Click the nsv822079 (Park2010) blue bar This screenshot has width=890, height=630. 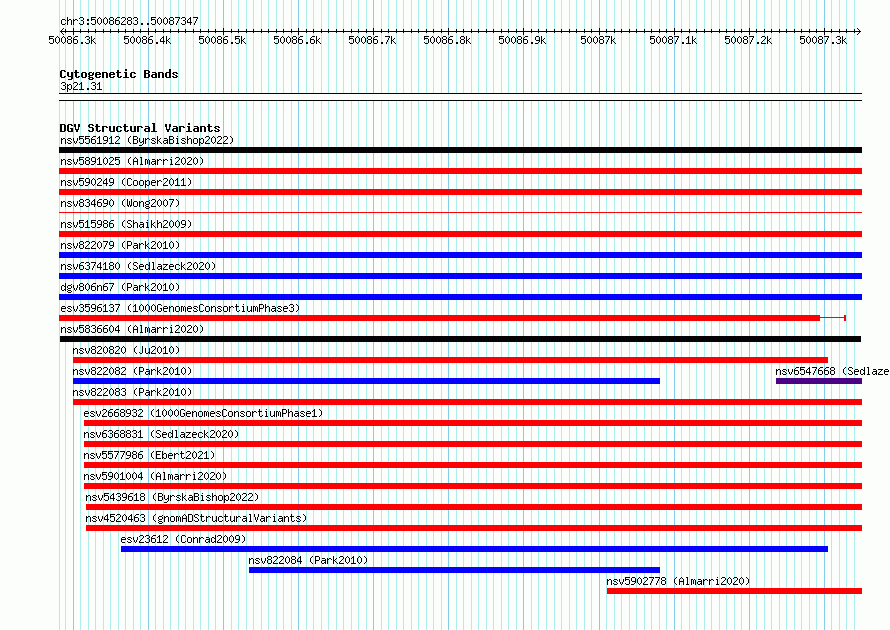tap(460, 255)
